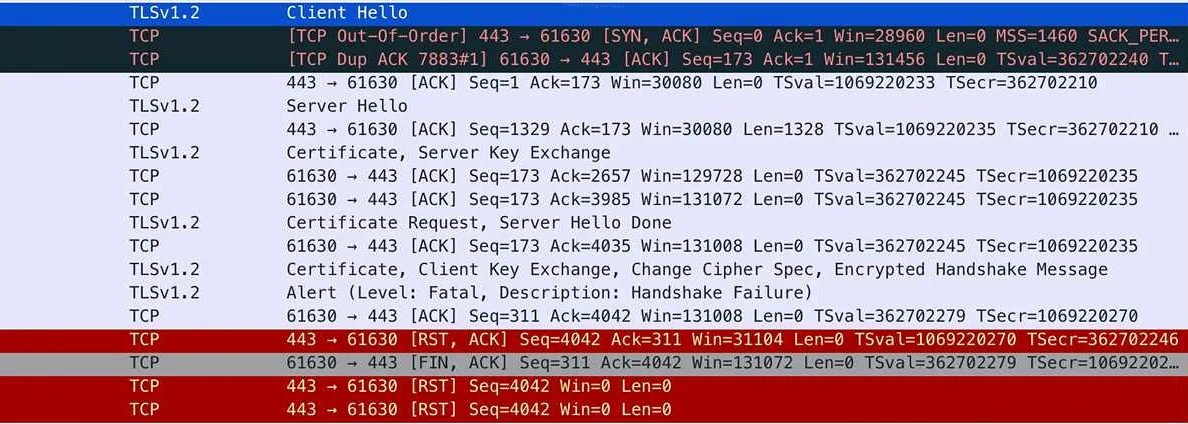The image size is (1188, 424).
Task: Select the Server Hello packet row
Action: coord(594,106)
